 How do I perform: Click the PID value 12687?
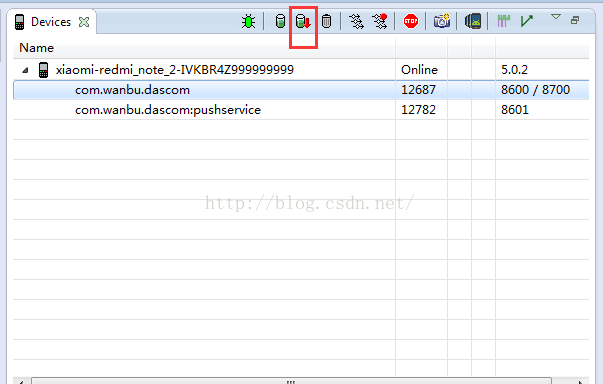[x=418, y=90]
